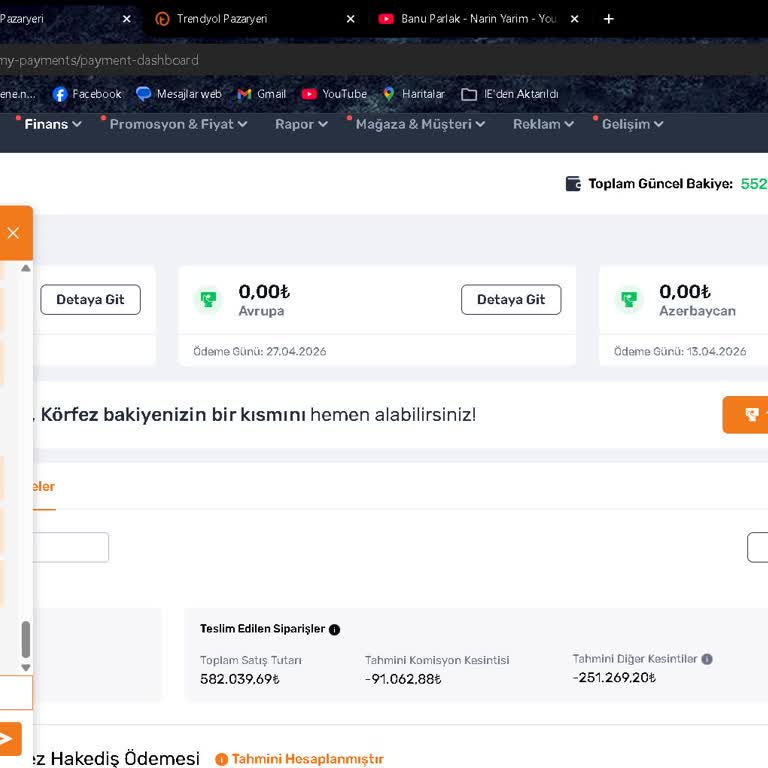Viewport: 768px width, 768px height.
Task: Click the side panel scrollbar thumb
Action: pos(26,639)
